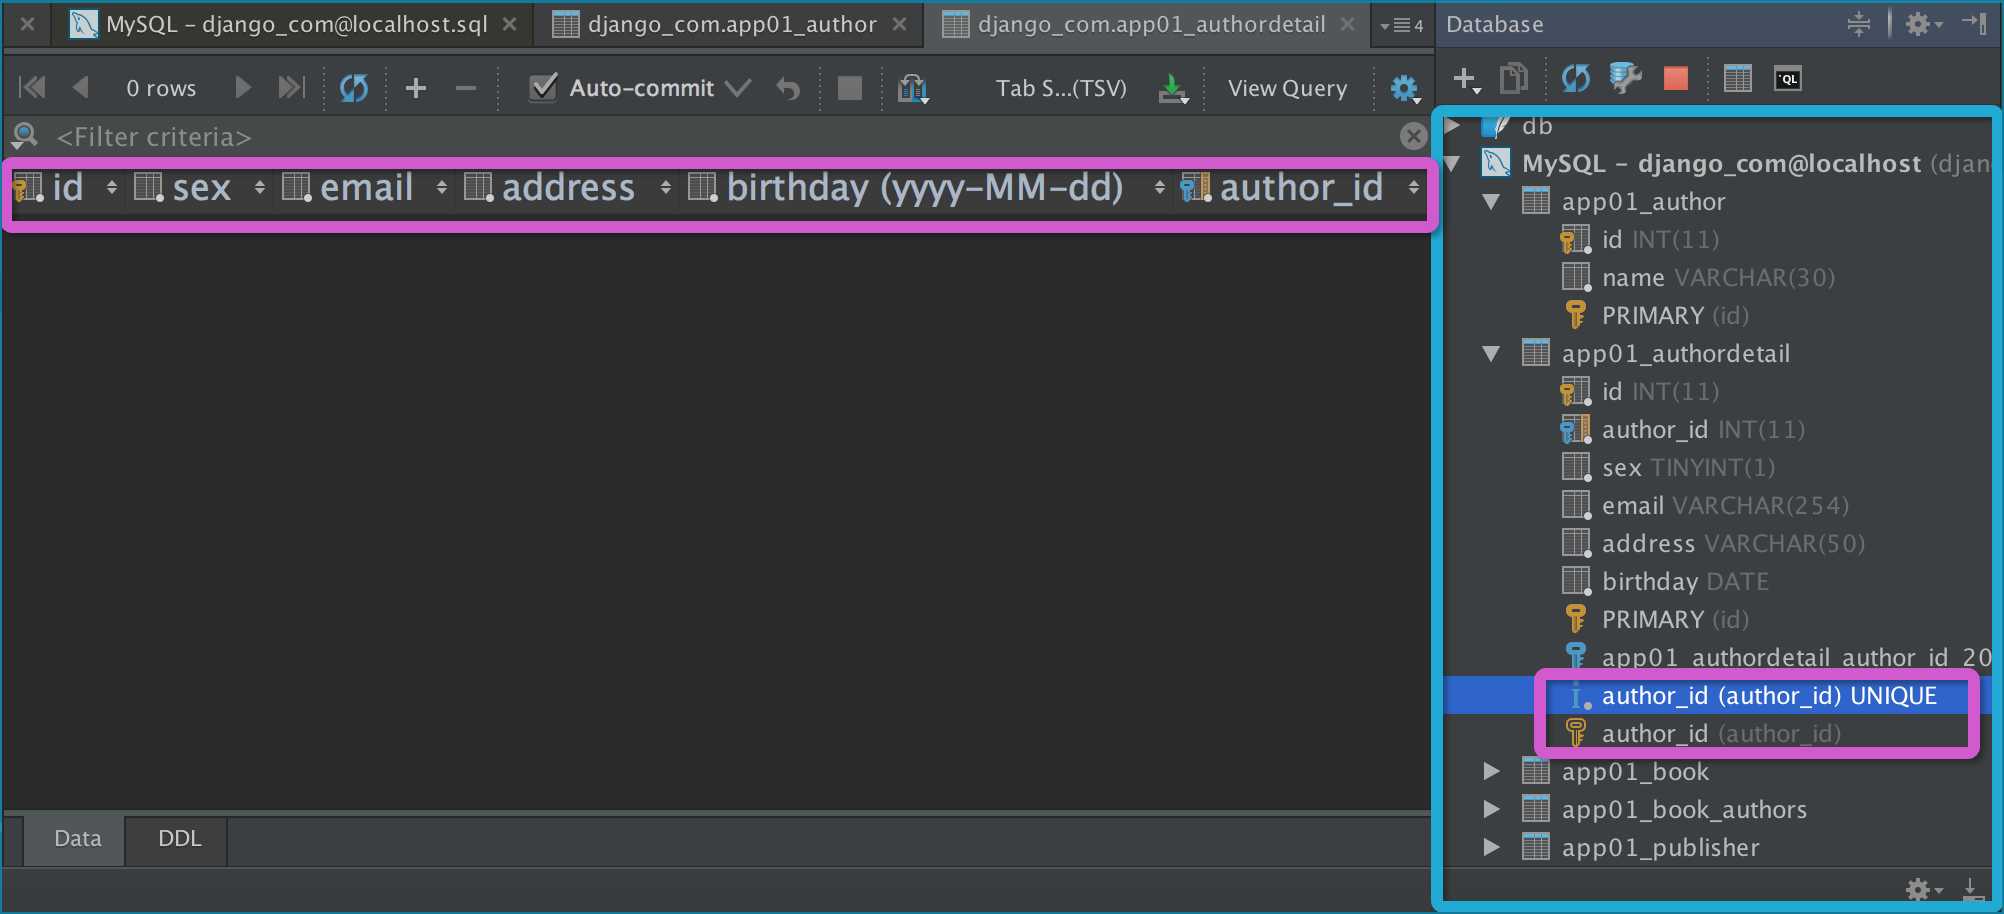Screen dimensions: 2004x914
Task: Expand the app01_book table
Action: click(x=1491, y=771)
